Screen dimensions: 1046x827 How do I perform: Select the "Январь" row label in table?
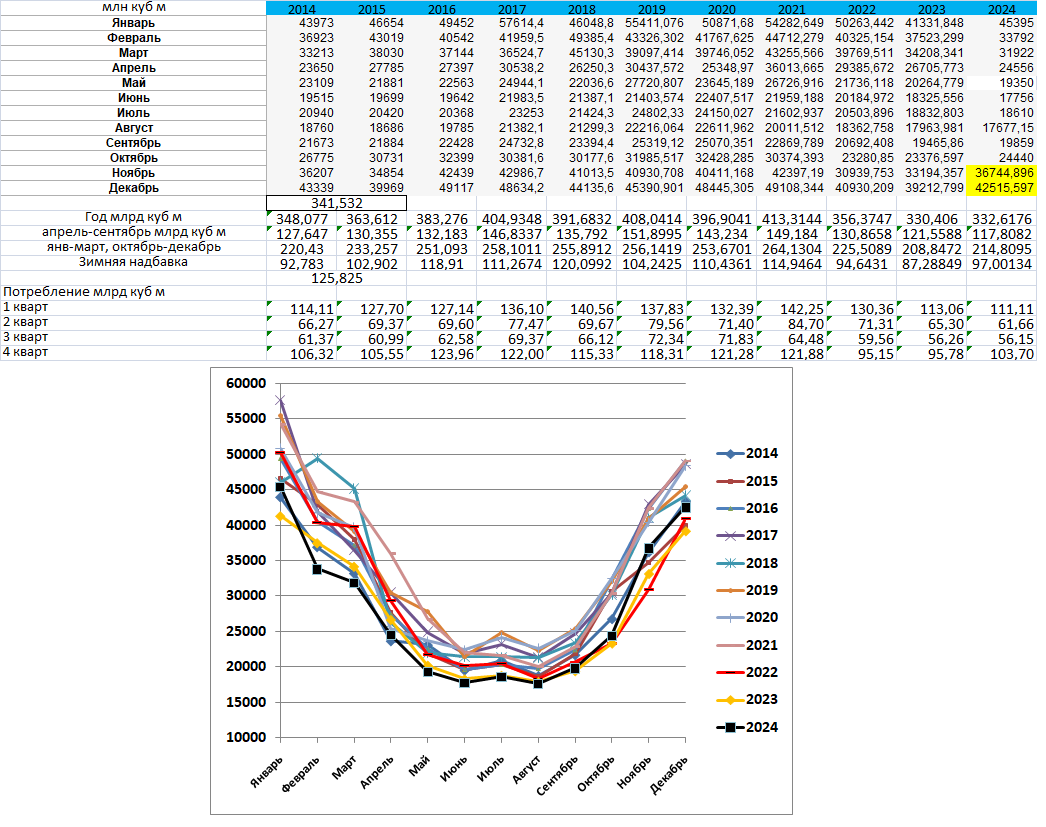(x=133, y=22)
